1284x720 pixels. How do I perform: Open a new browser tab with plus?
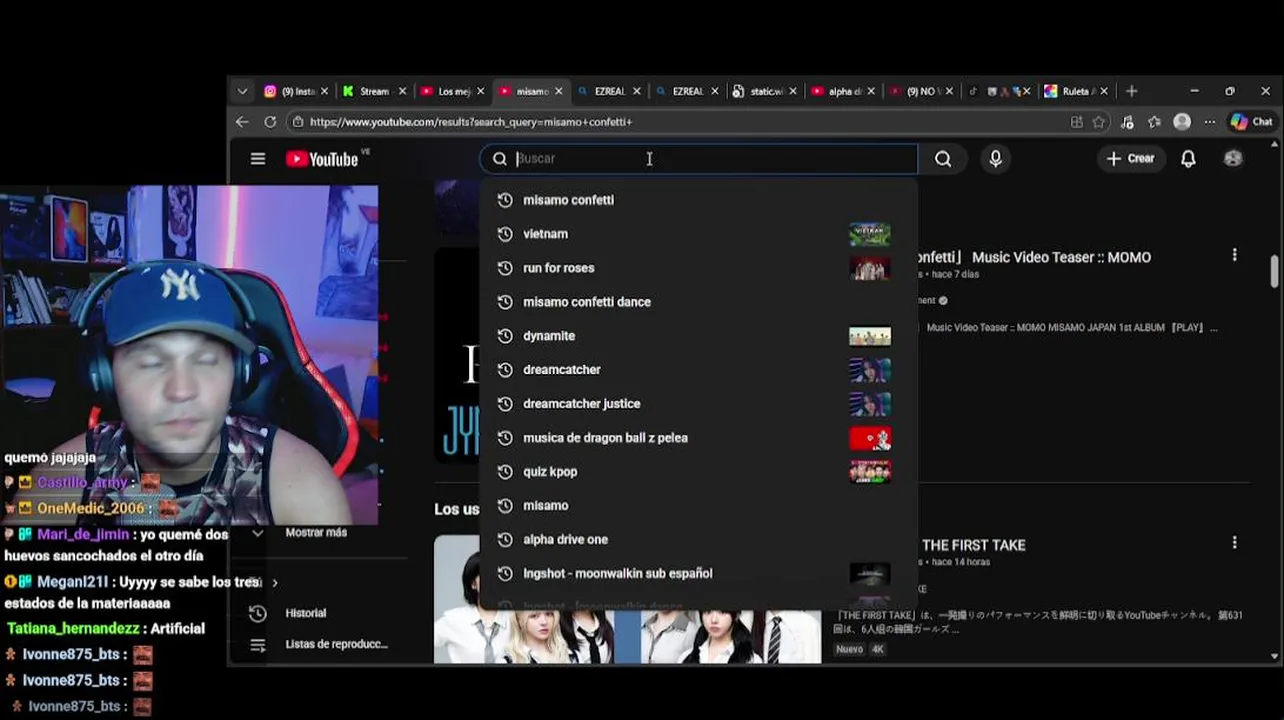pyautogui.click(x=1131, y=91)
